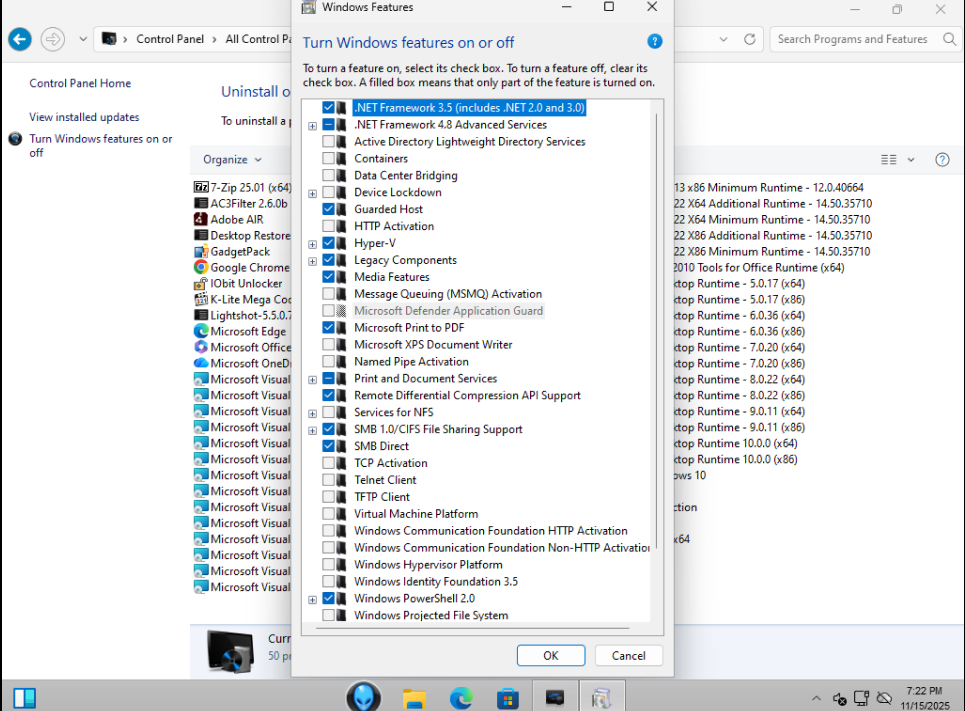Click All Control Panel Items breadcrumb
The image size is (965, 711).
click(x=258, y=39)
